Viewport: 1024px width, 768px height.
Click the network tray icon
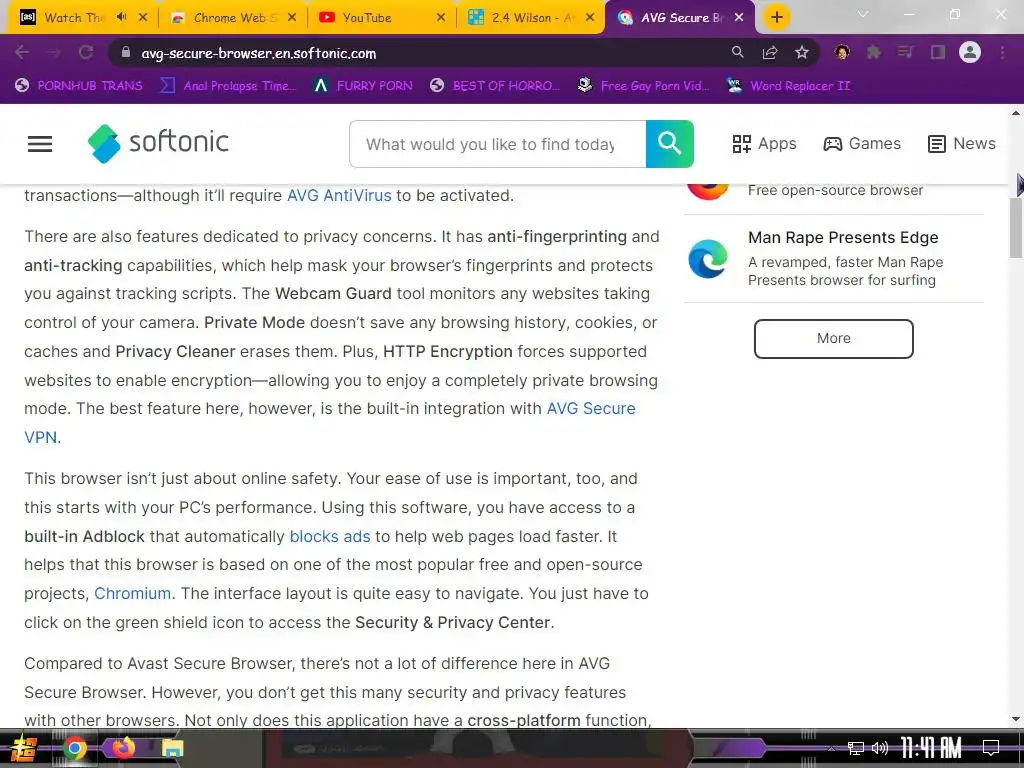tap(856, 748)
